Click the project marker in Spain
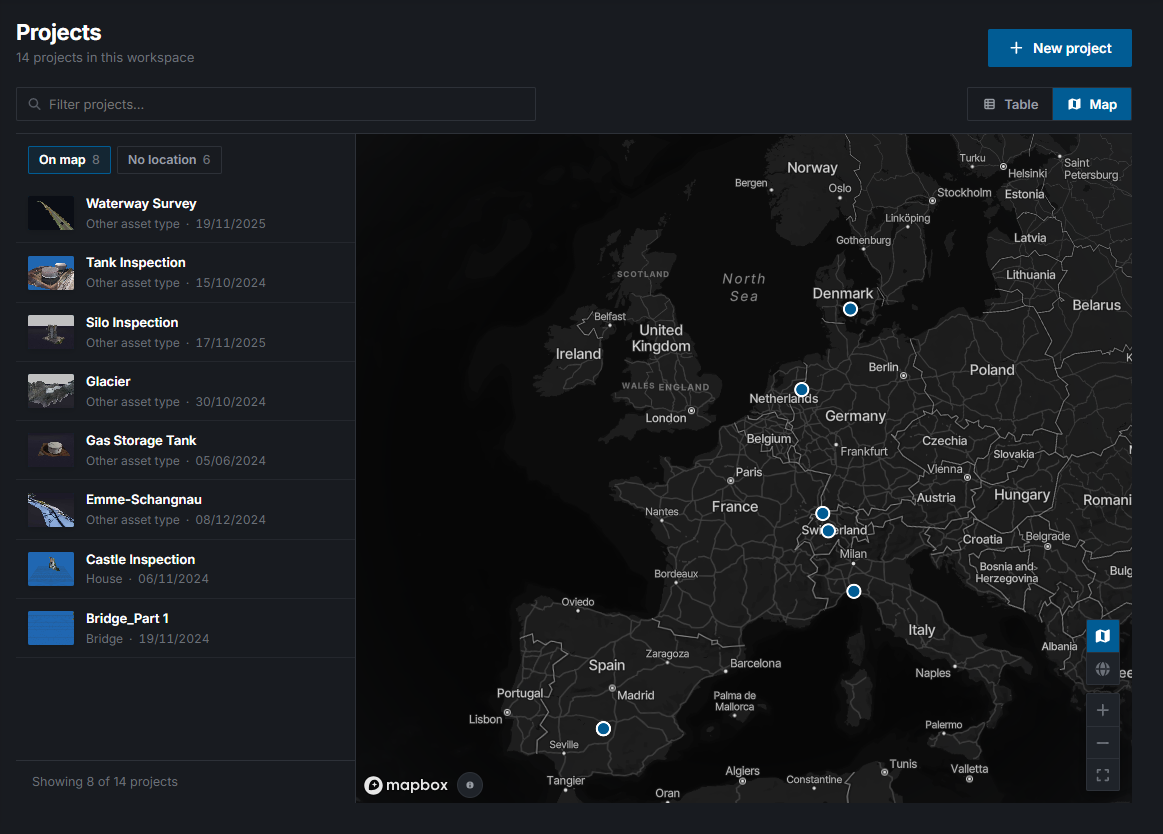Screen dimensions: 1163x834 603,729
